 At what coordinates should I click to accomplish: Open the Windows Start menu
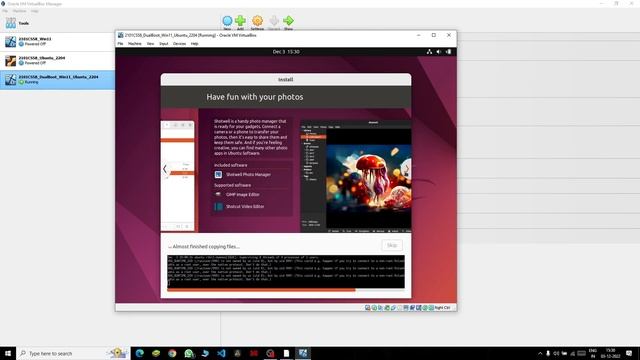(x=8, y=353)
